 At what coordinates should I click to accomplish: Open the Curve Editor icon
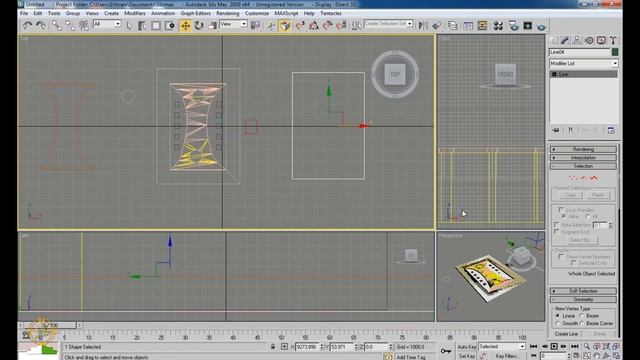click(x=468, y=26)
